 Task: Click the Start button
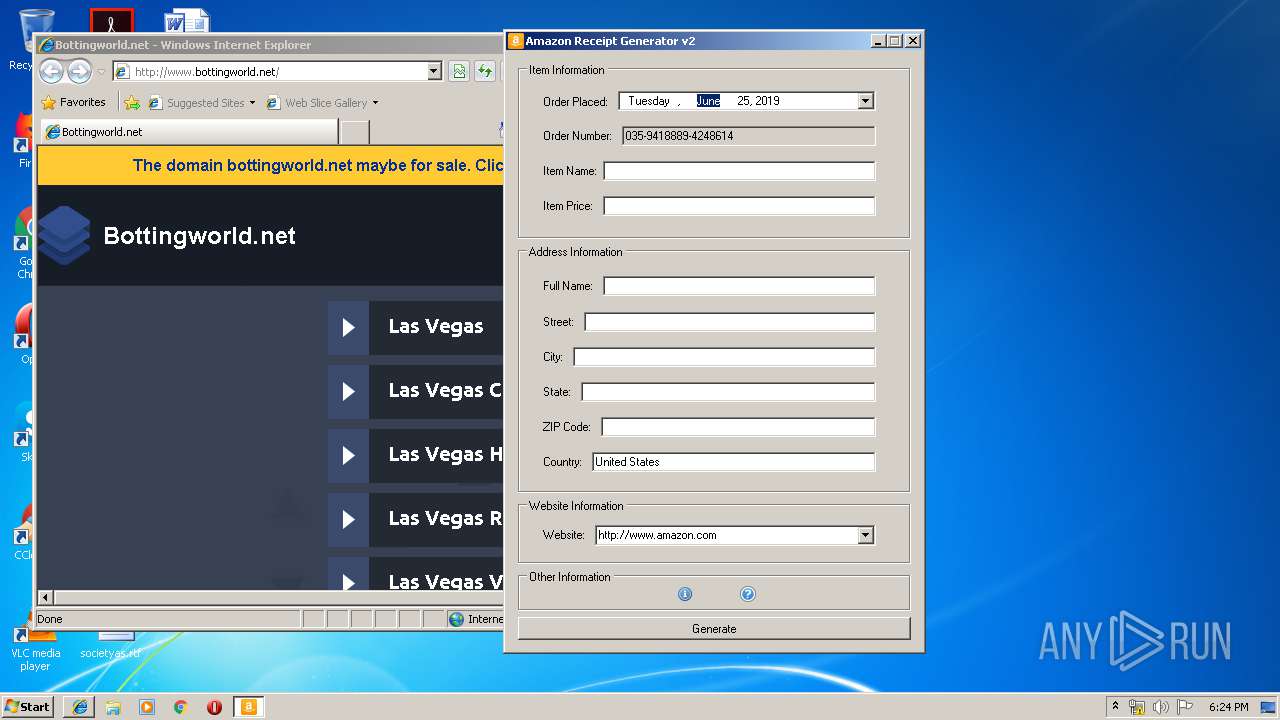[28, 707]
